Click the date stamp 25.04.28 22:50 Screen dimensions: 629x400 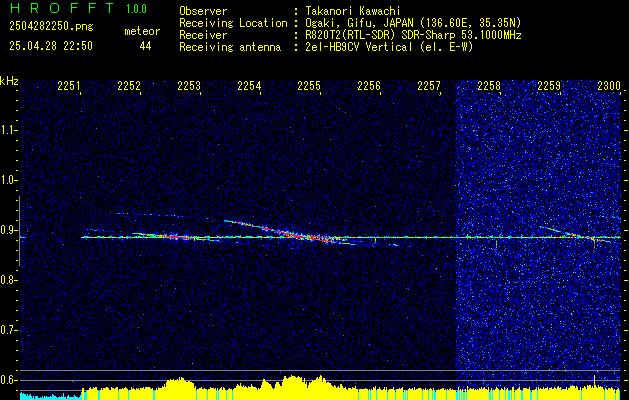point(51,46)
